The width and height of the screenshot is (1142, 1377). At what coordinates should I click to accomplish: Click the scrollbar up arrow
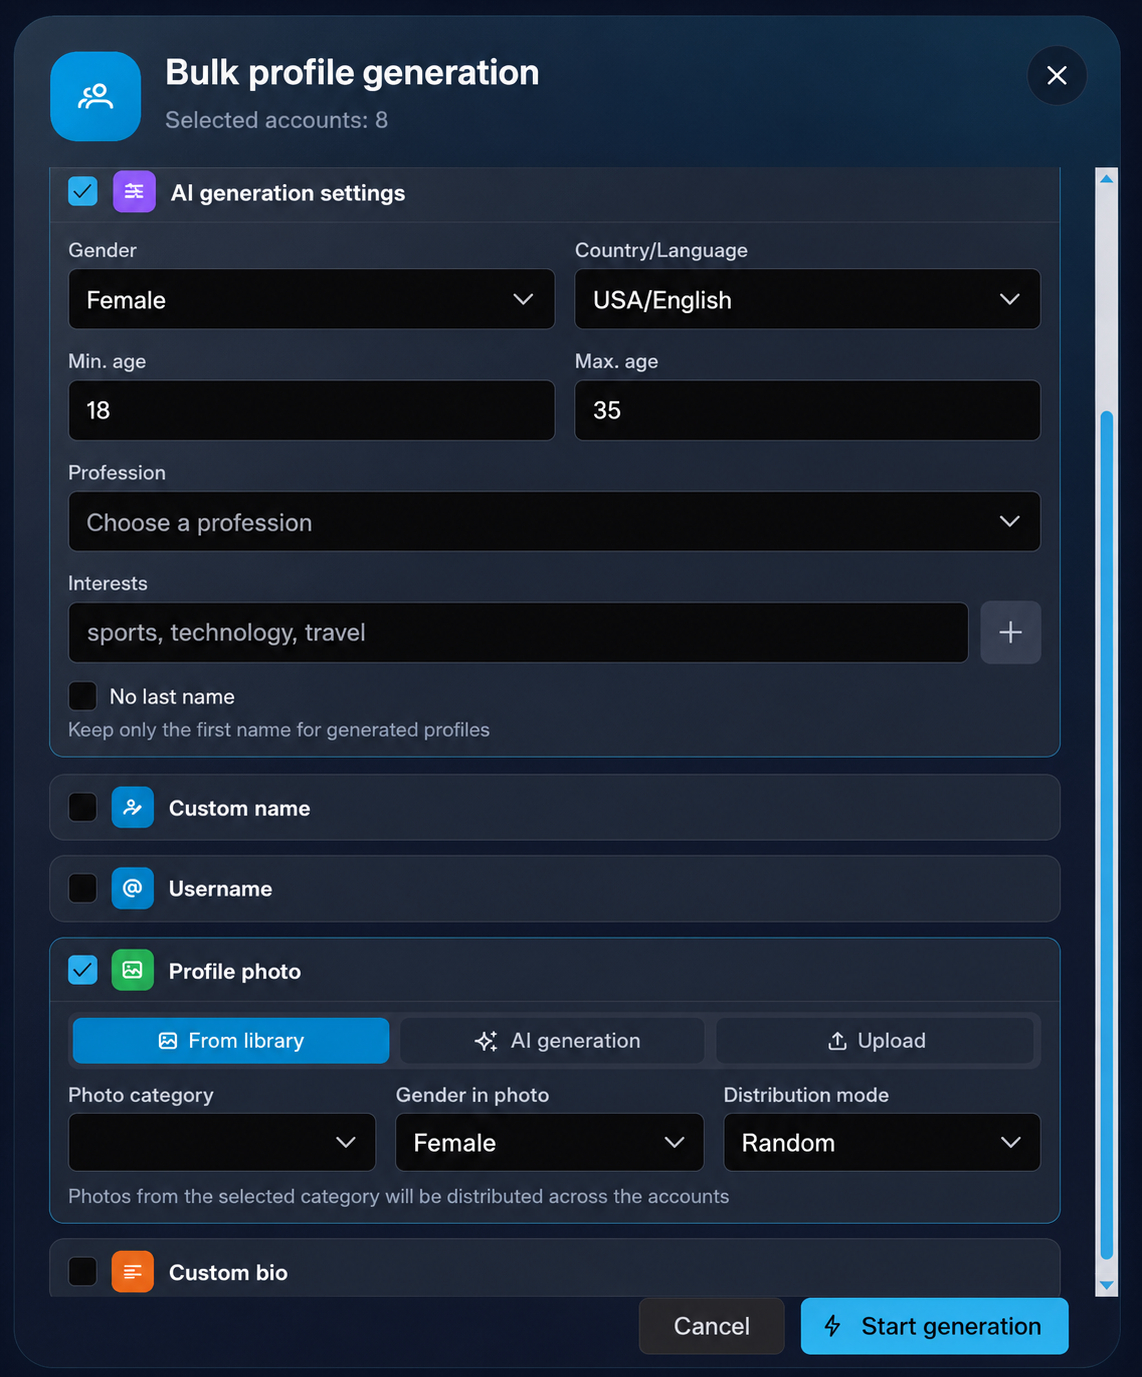1106,179
